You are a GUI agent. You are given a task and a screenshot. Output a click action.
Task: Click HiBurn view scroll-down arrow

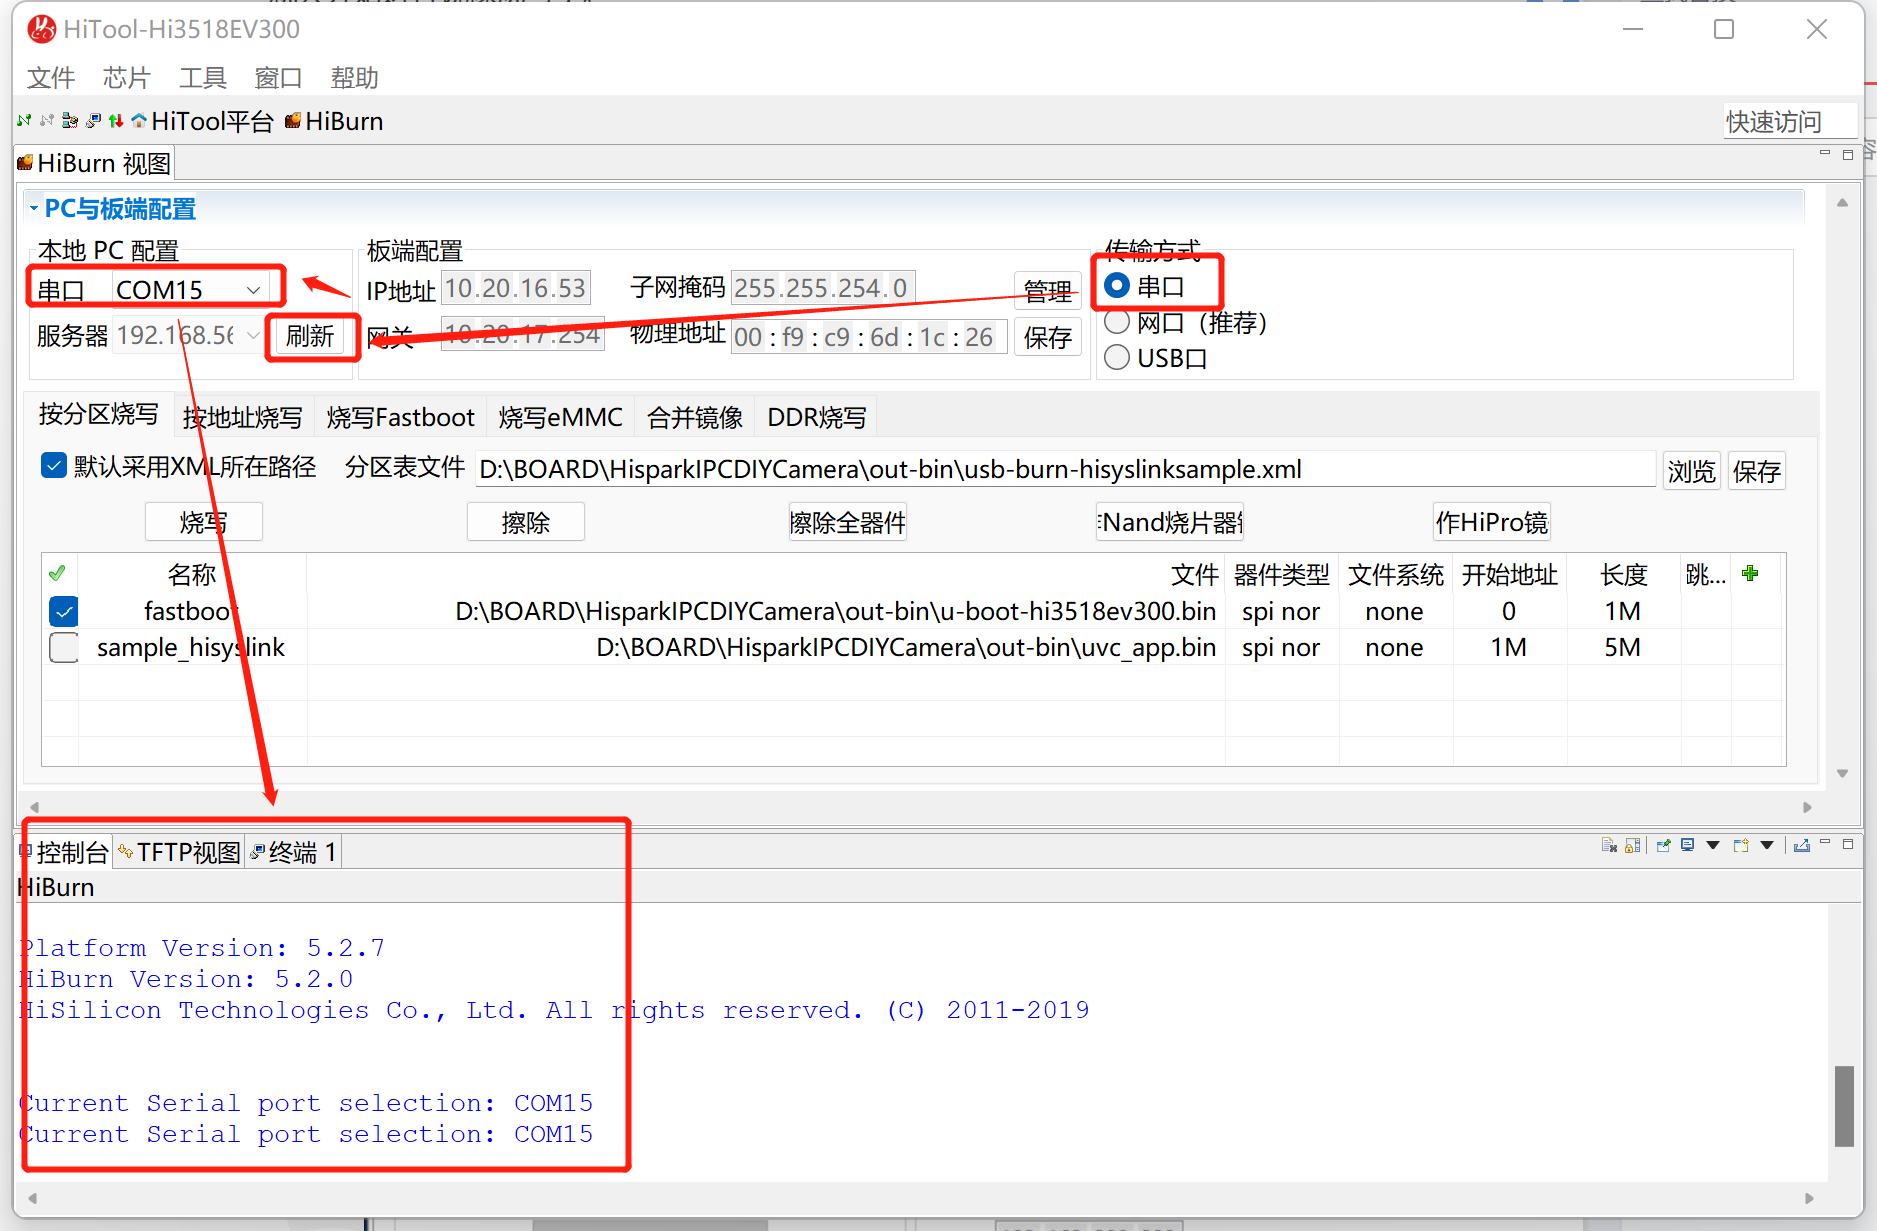tap(1842, 773)
